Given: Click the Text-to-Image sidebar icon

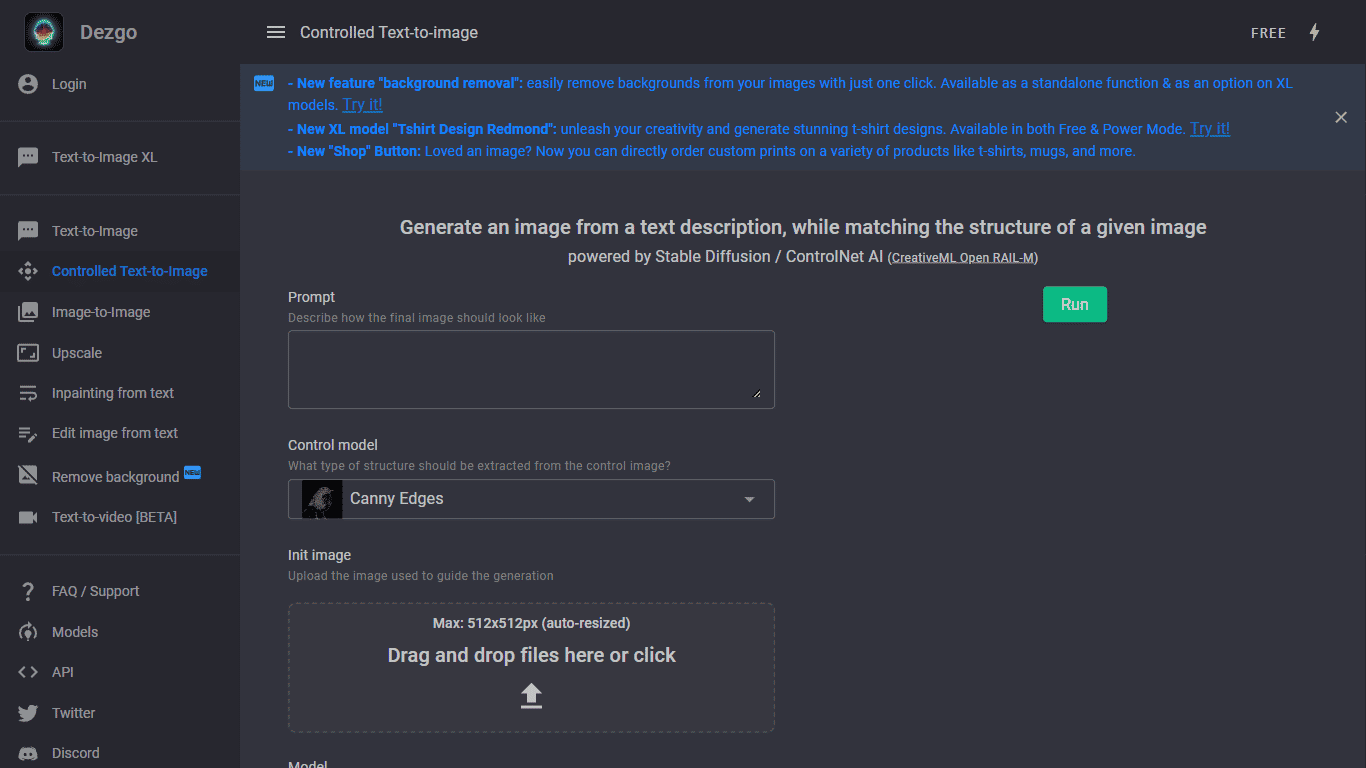Looking at the screenshot, I should click(28, 231).
